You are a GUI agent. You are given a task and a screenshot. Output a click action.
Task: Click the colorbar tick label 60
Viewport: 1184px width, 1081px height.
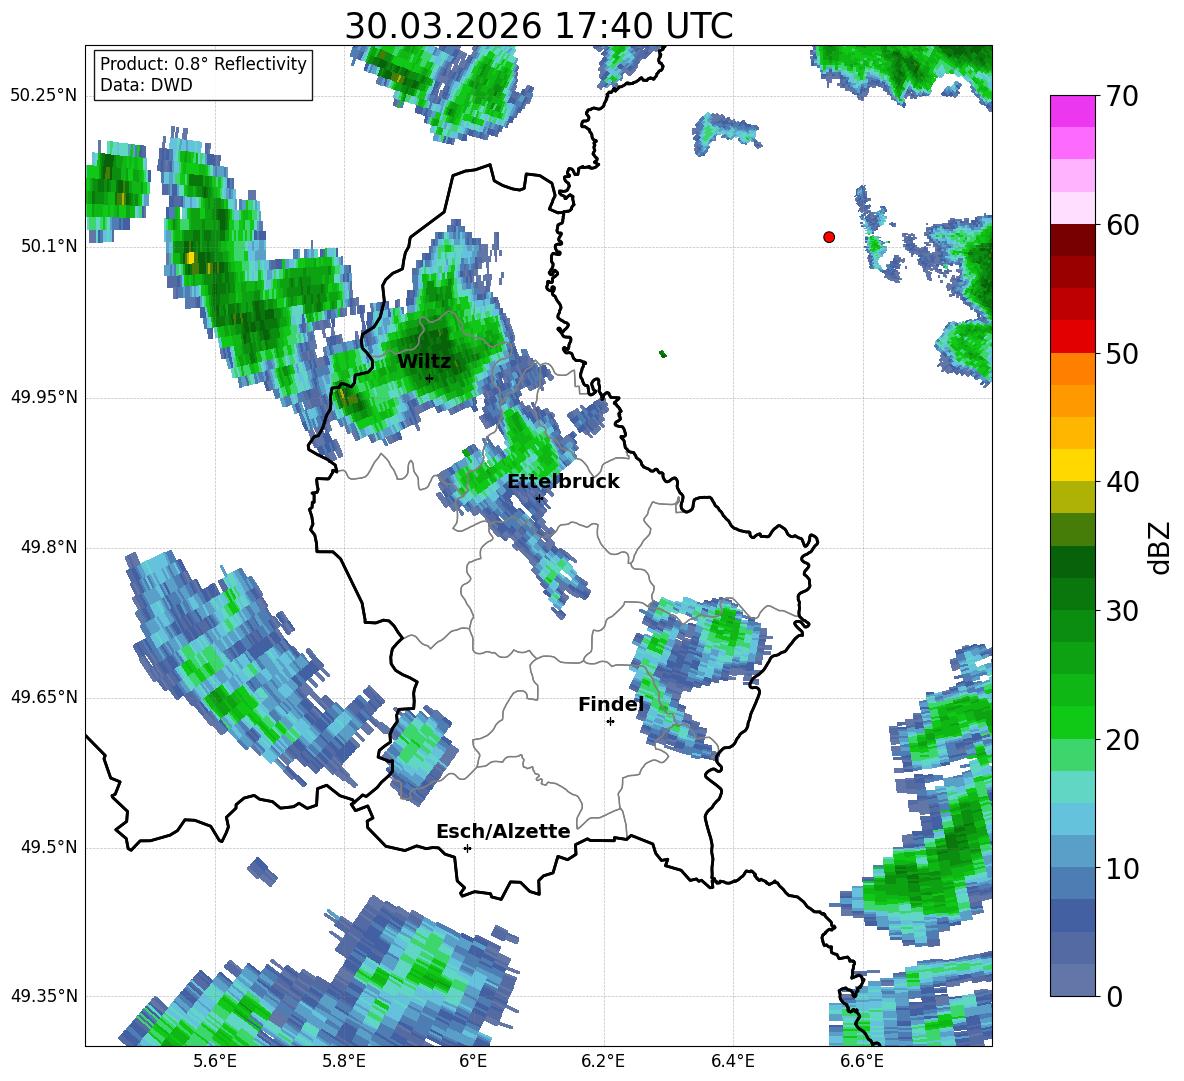pyautogui.click(x=1122, y=225)
